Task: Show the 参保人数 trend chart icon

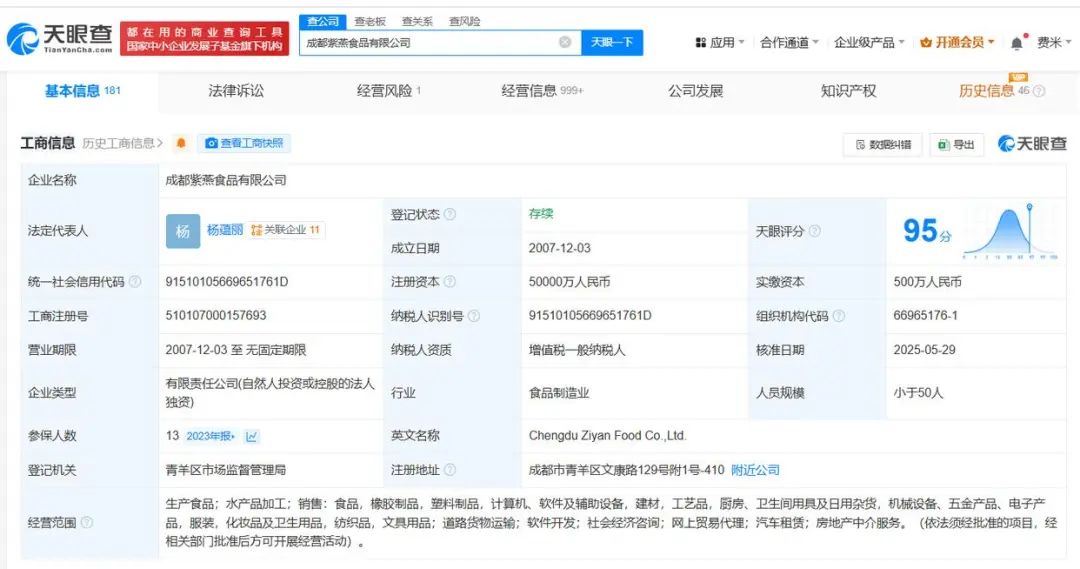Action: pos(251,436)
